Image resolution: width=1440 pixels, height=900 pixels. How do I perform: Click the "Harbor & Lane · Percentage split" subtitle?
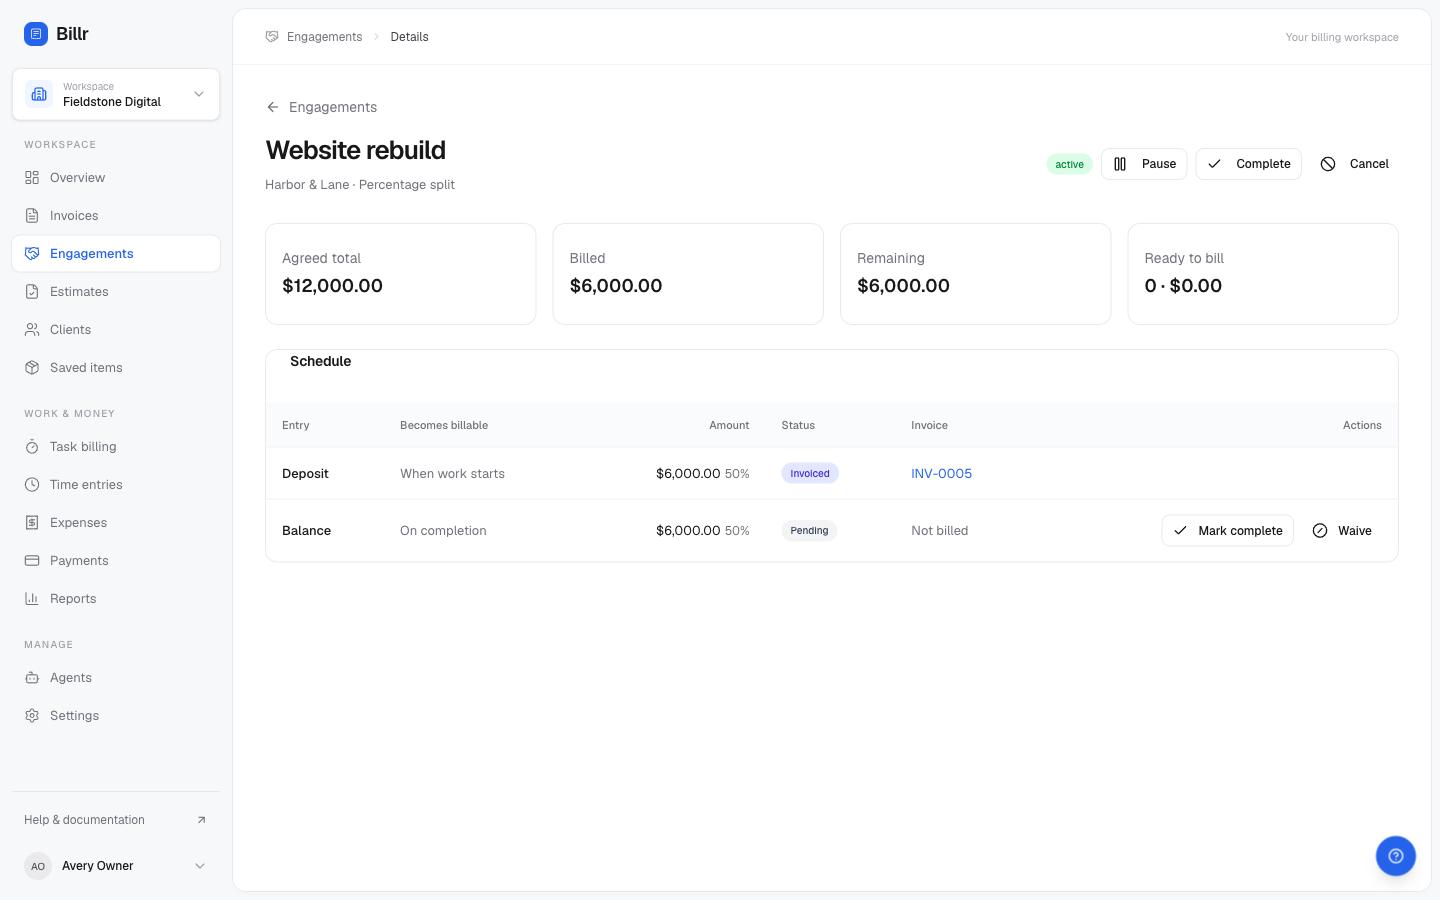360,185
